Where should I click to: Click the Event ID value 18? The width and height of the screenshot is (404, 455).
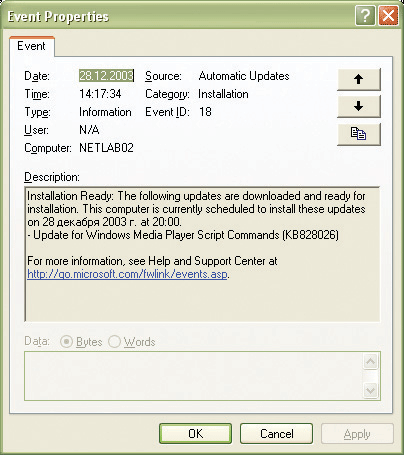pyautogui.click(x=205, y=112)
